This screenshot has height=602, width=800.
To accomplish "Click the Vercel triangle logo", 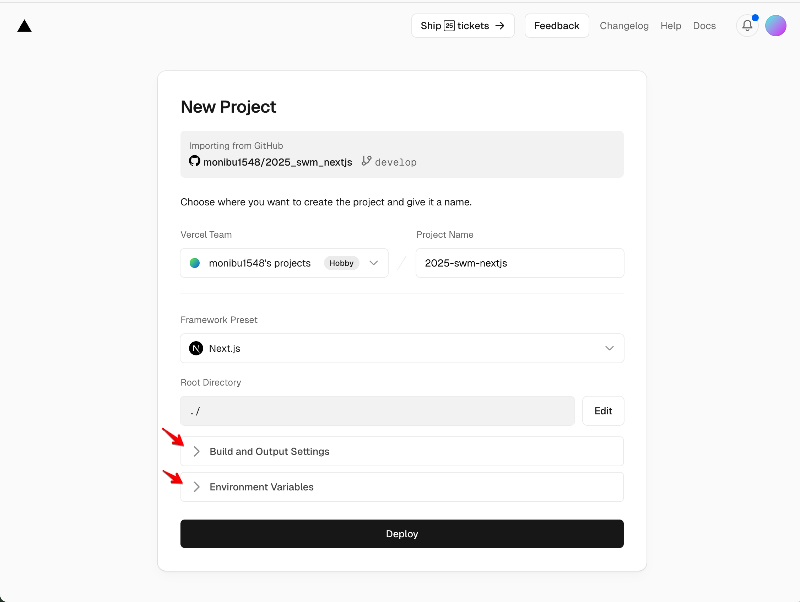I will [x=24, y=26].
